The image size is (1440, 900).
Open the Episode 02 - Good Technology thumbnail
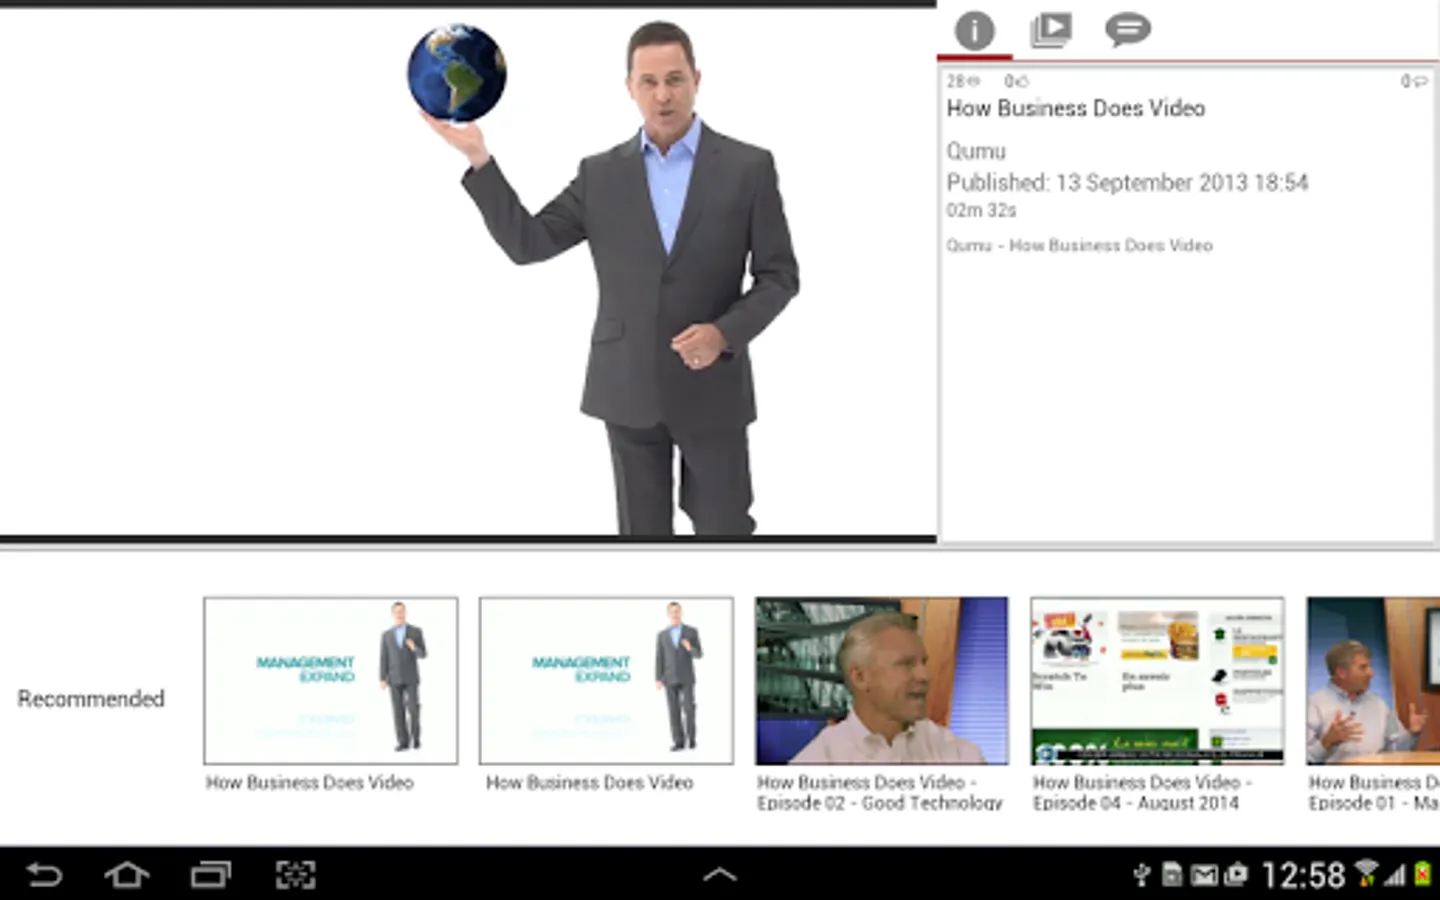(882, 681)
